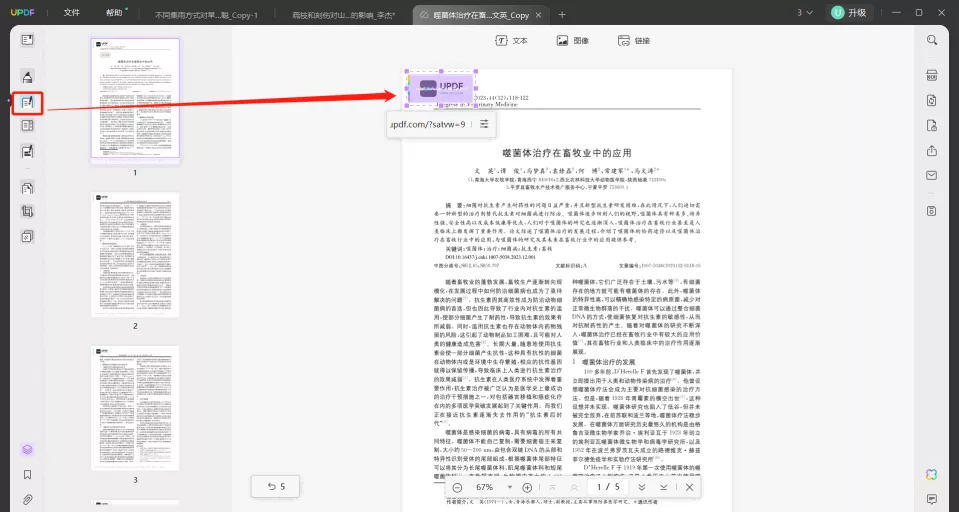Image resolution: width=959 pixels, height=512 pixels.
Task: Choose the 图像 image editing tool
Action: (x=572, y=40)
